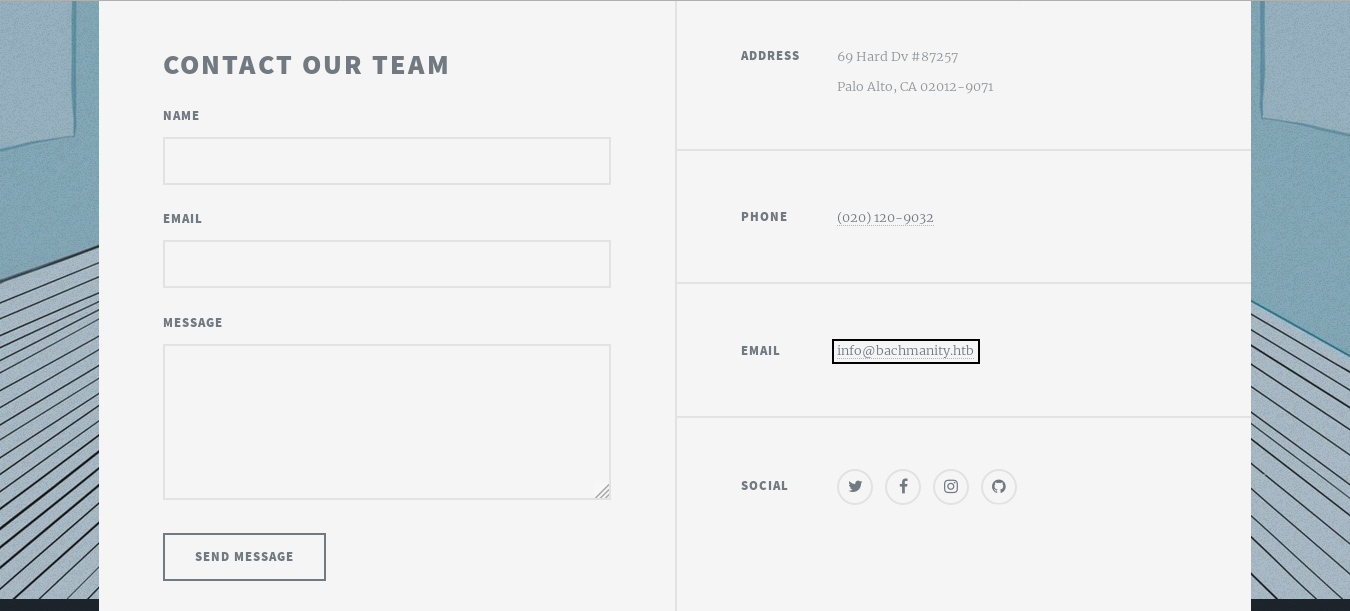Click the Message label above the text area
This screenshot has height=611, width=1350.
[193, 323]
